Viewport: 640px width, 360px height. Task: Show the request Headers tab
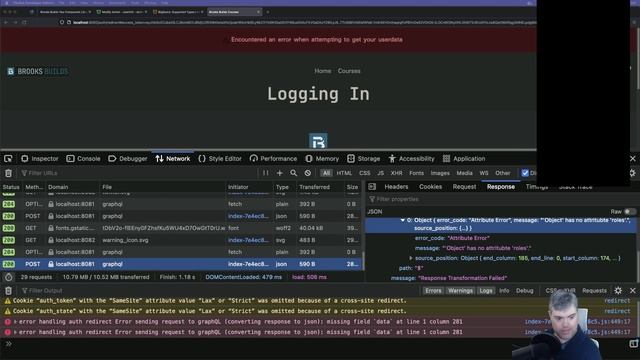coord(396,187)
